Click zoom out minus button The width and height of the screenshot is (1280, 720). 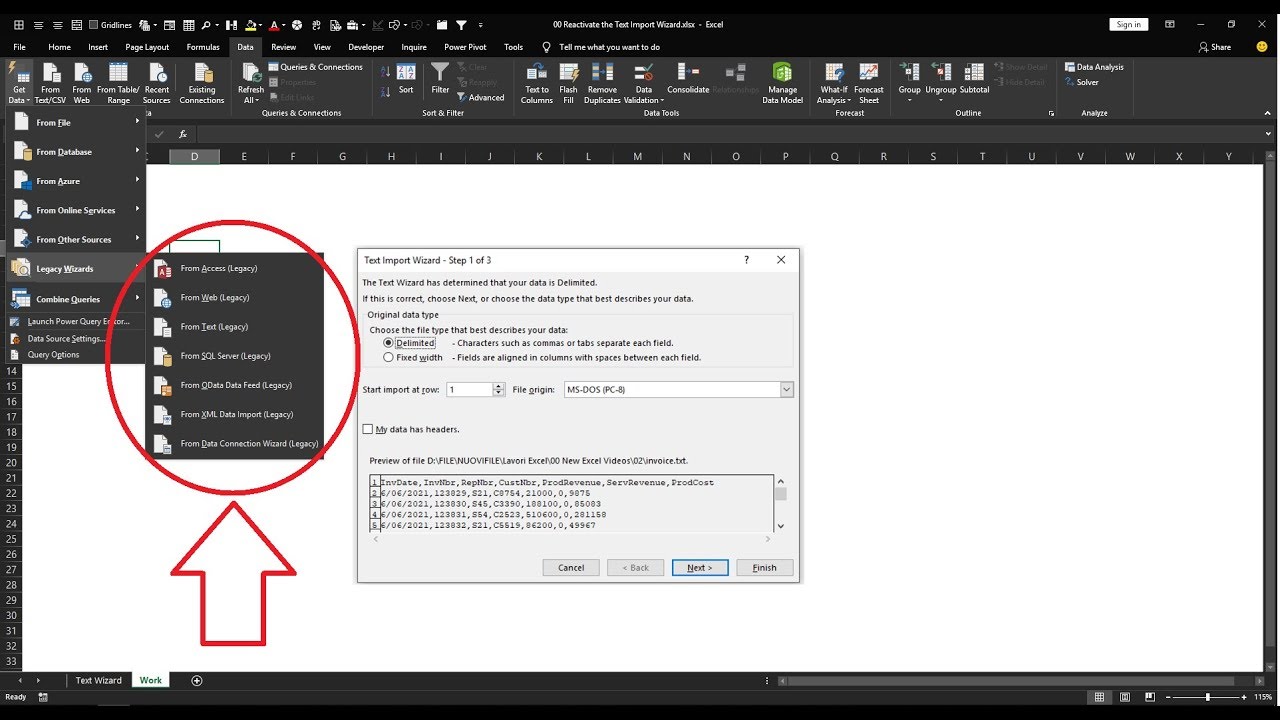pos(1168,697)
